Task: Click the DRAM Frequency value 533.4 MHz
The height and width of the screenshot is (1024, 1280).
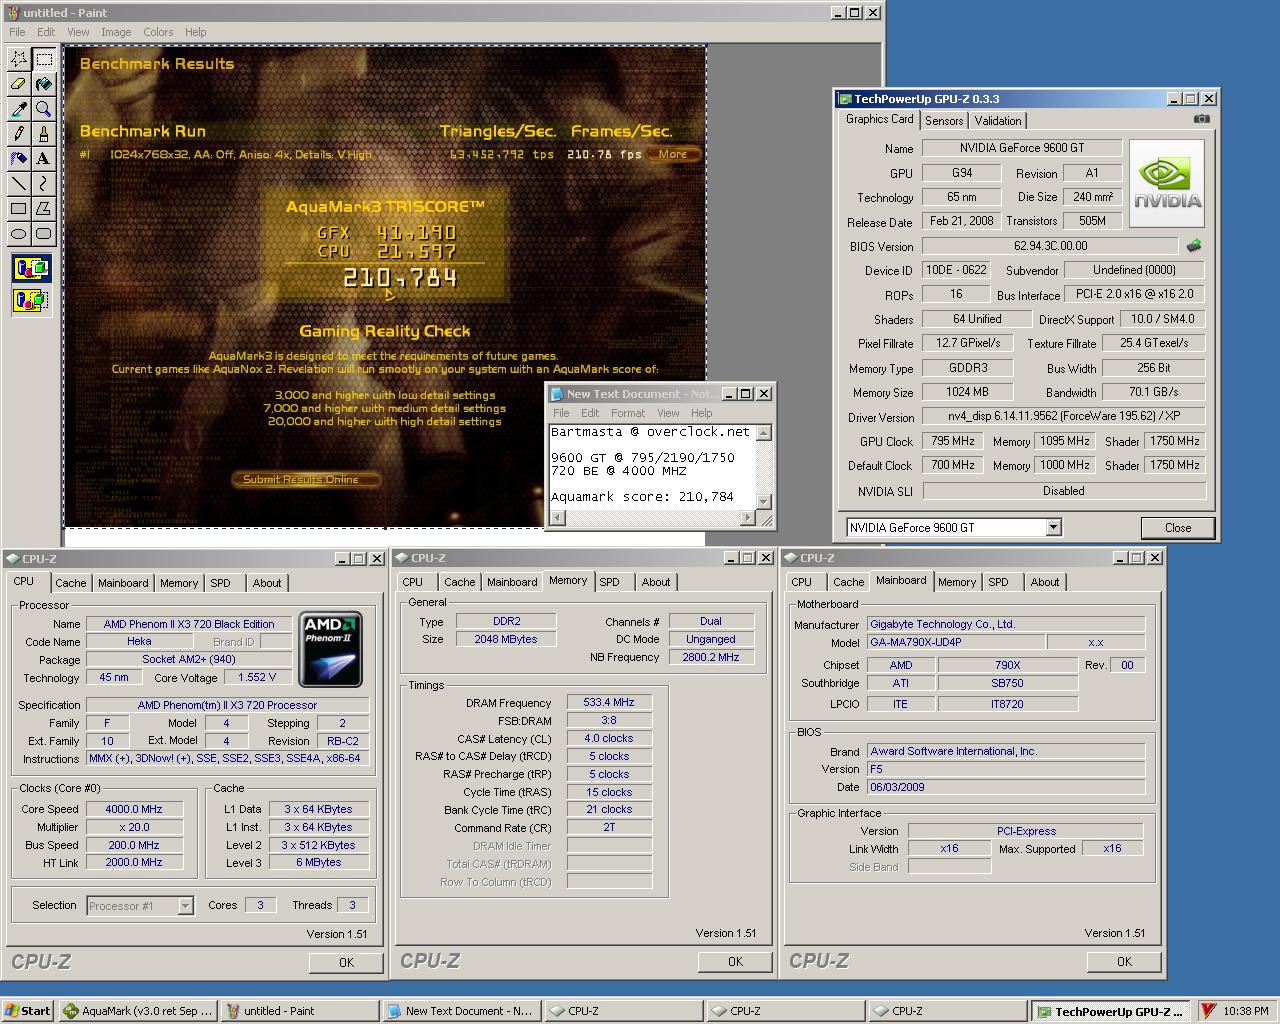Action: click(609, 702)
